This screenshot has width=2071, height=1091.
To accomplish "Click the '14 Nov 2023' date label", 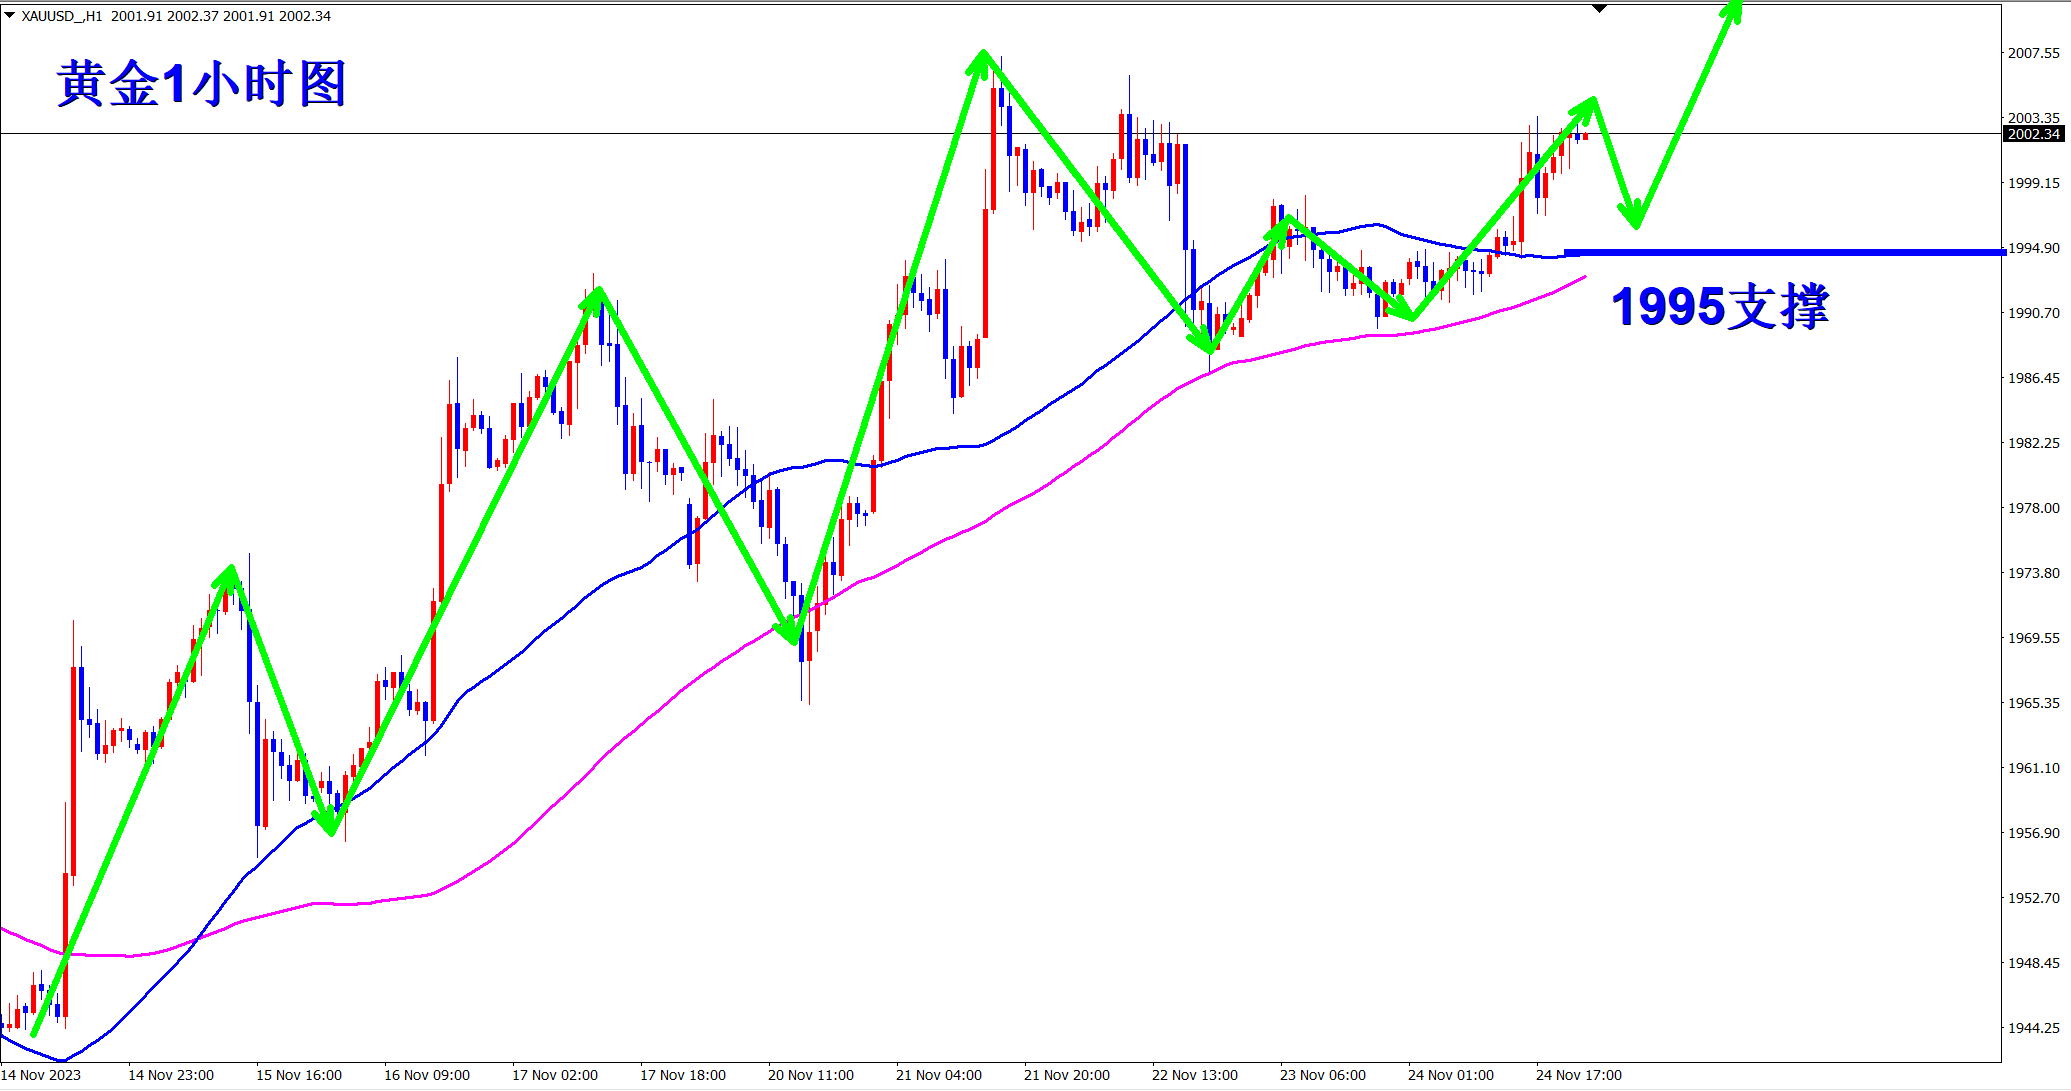I will [41, 1075].
